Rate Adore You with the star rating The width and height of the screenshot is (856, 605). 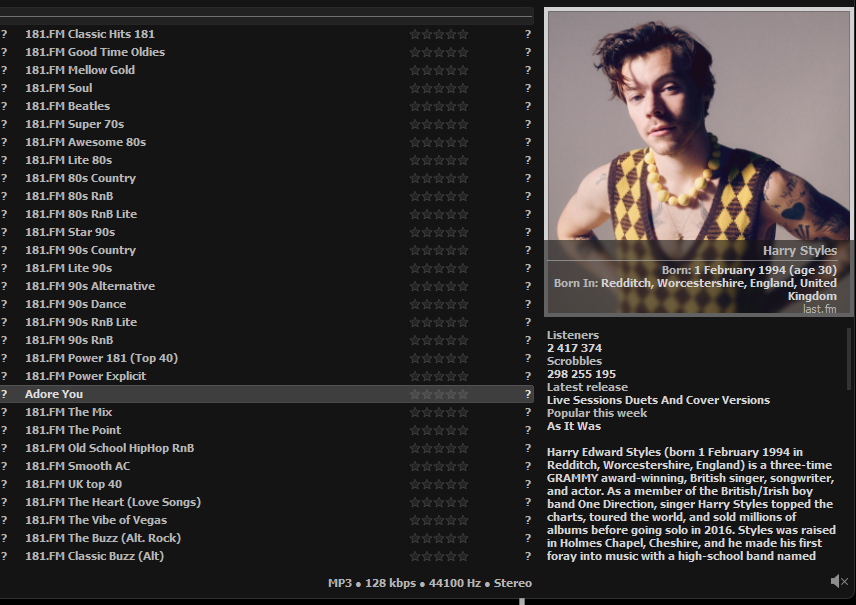tap(439, 394)
